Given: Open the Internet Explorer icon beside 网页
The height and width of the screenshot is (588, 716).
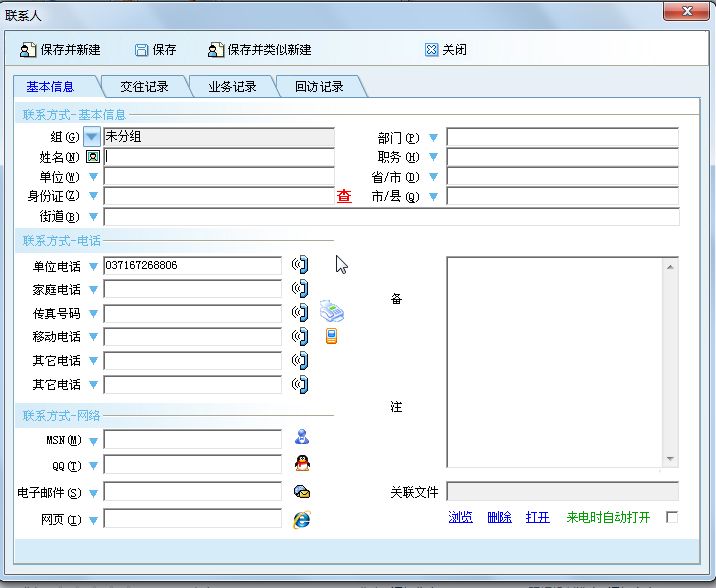Looking at the screenshot, I should 301,519.
